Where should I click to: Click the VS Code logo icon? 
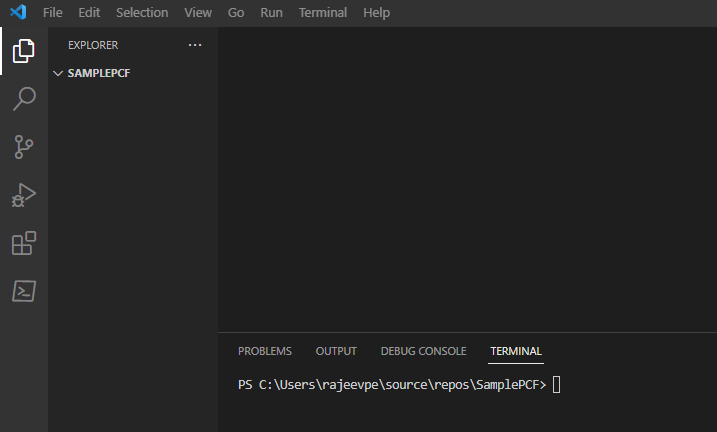point(17,13)
